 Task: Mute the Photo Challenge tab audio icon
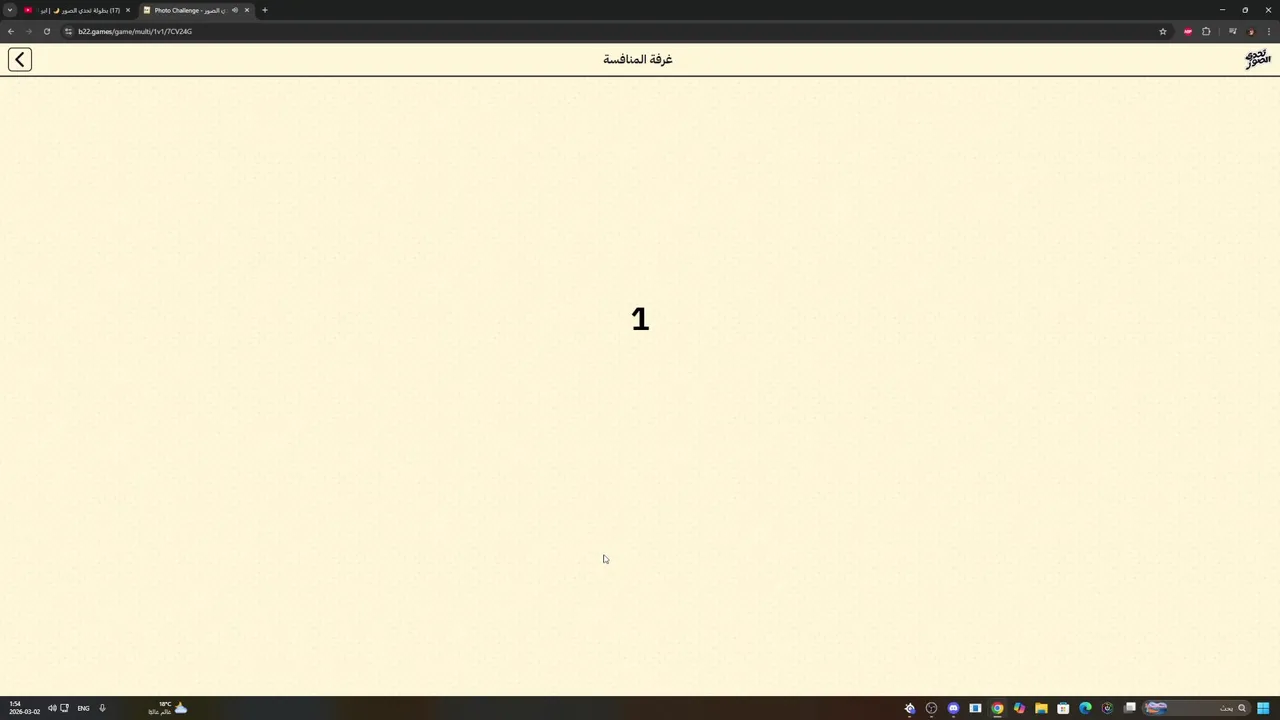tap(235, 10)
